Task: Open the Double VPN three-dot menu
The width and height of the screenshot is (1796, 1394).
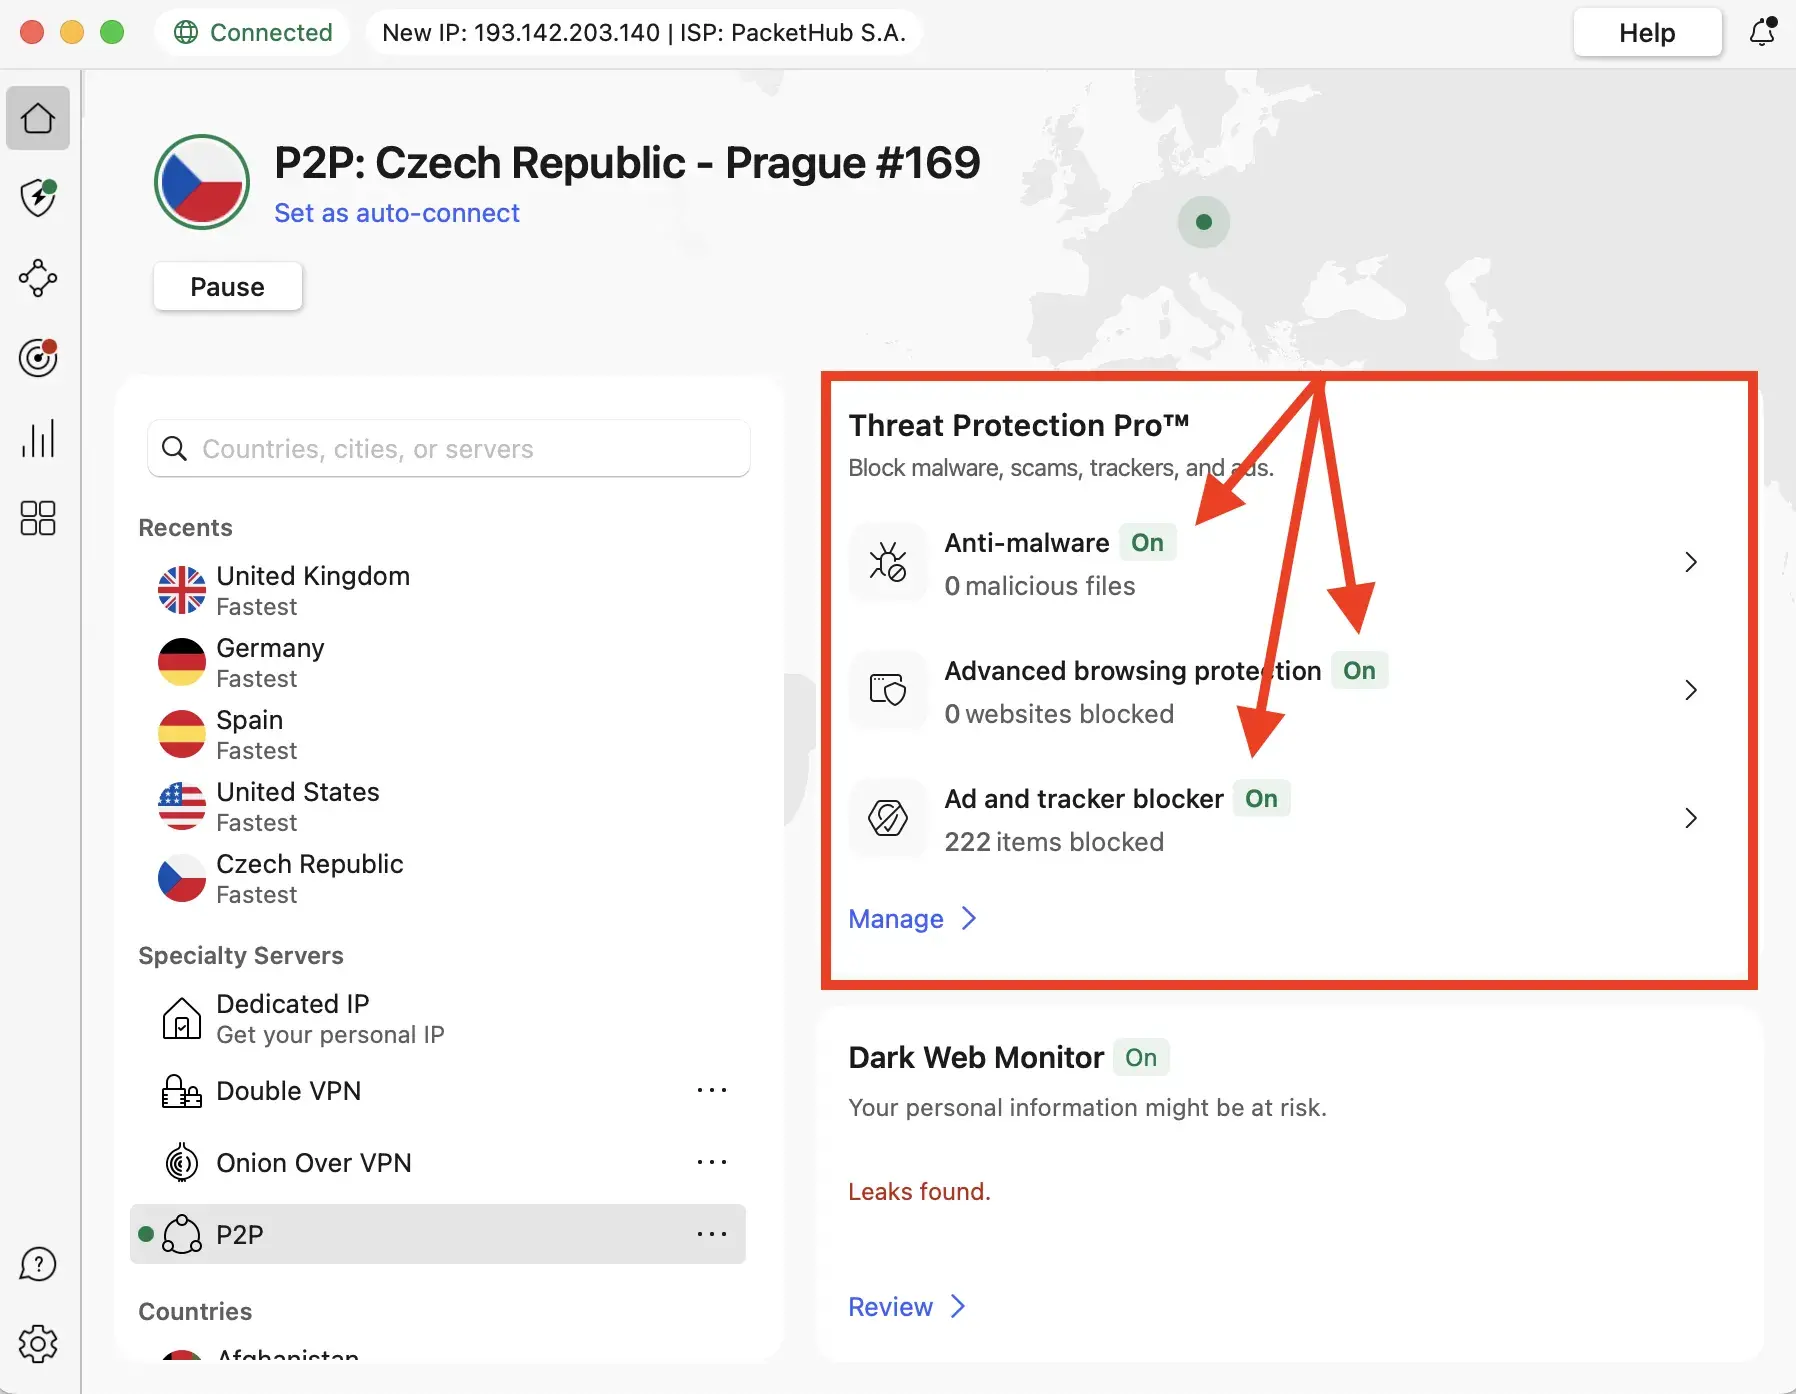Action: (712, 1090)
